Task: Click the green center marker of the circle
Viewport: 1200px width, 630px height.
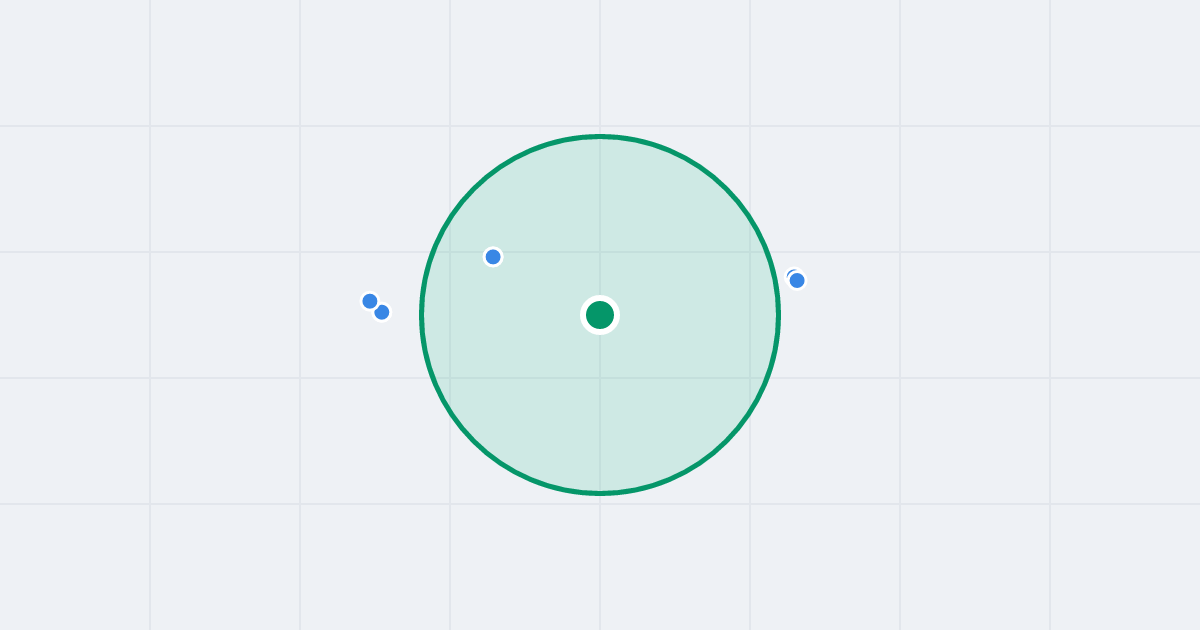Action: 600,315
